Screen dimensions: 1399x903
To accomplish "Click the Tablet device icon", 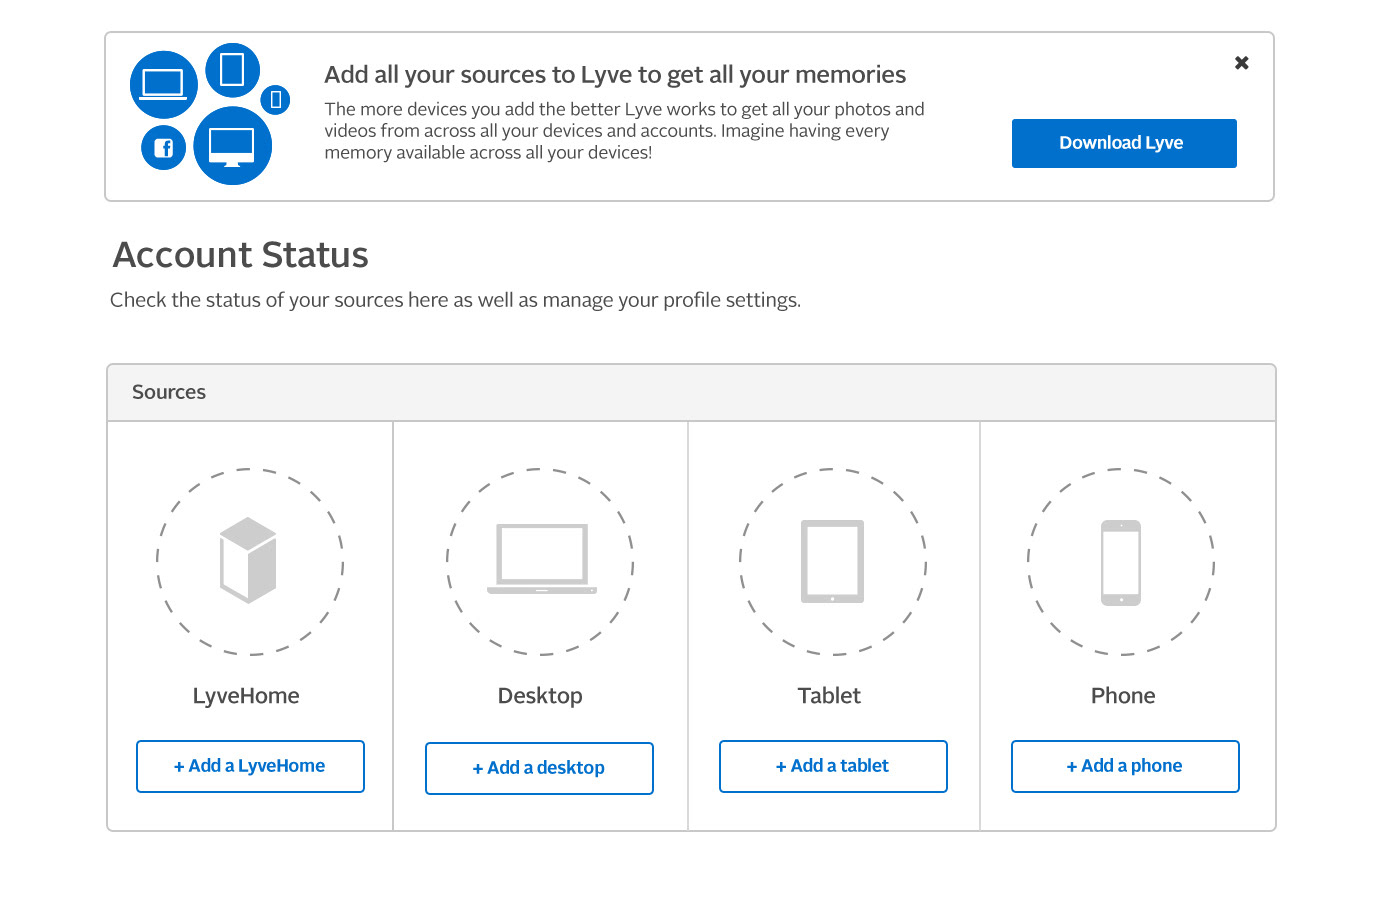I will click(832, 561).
